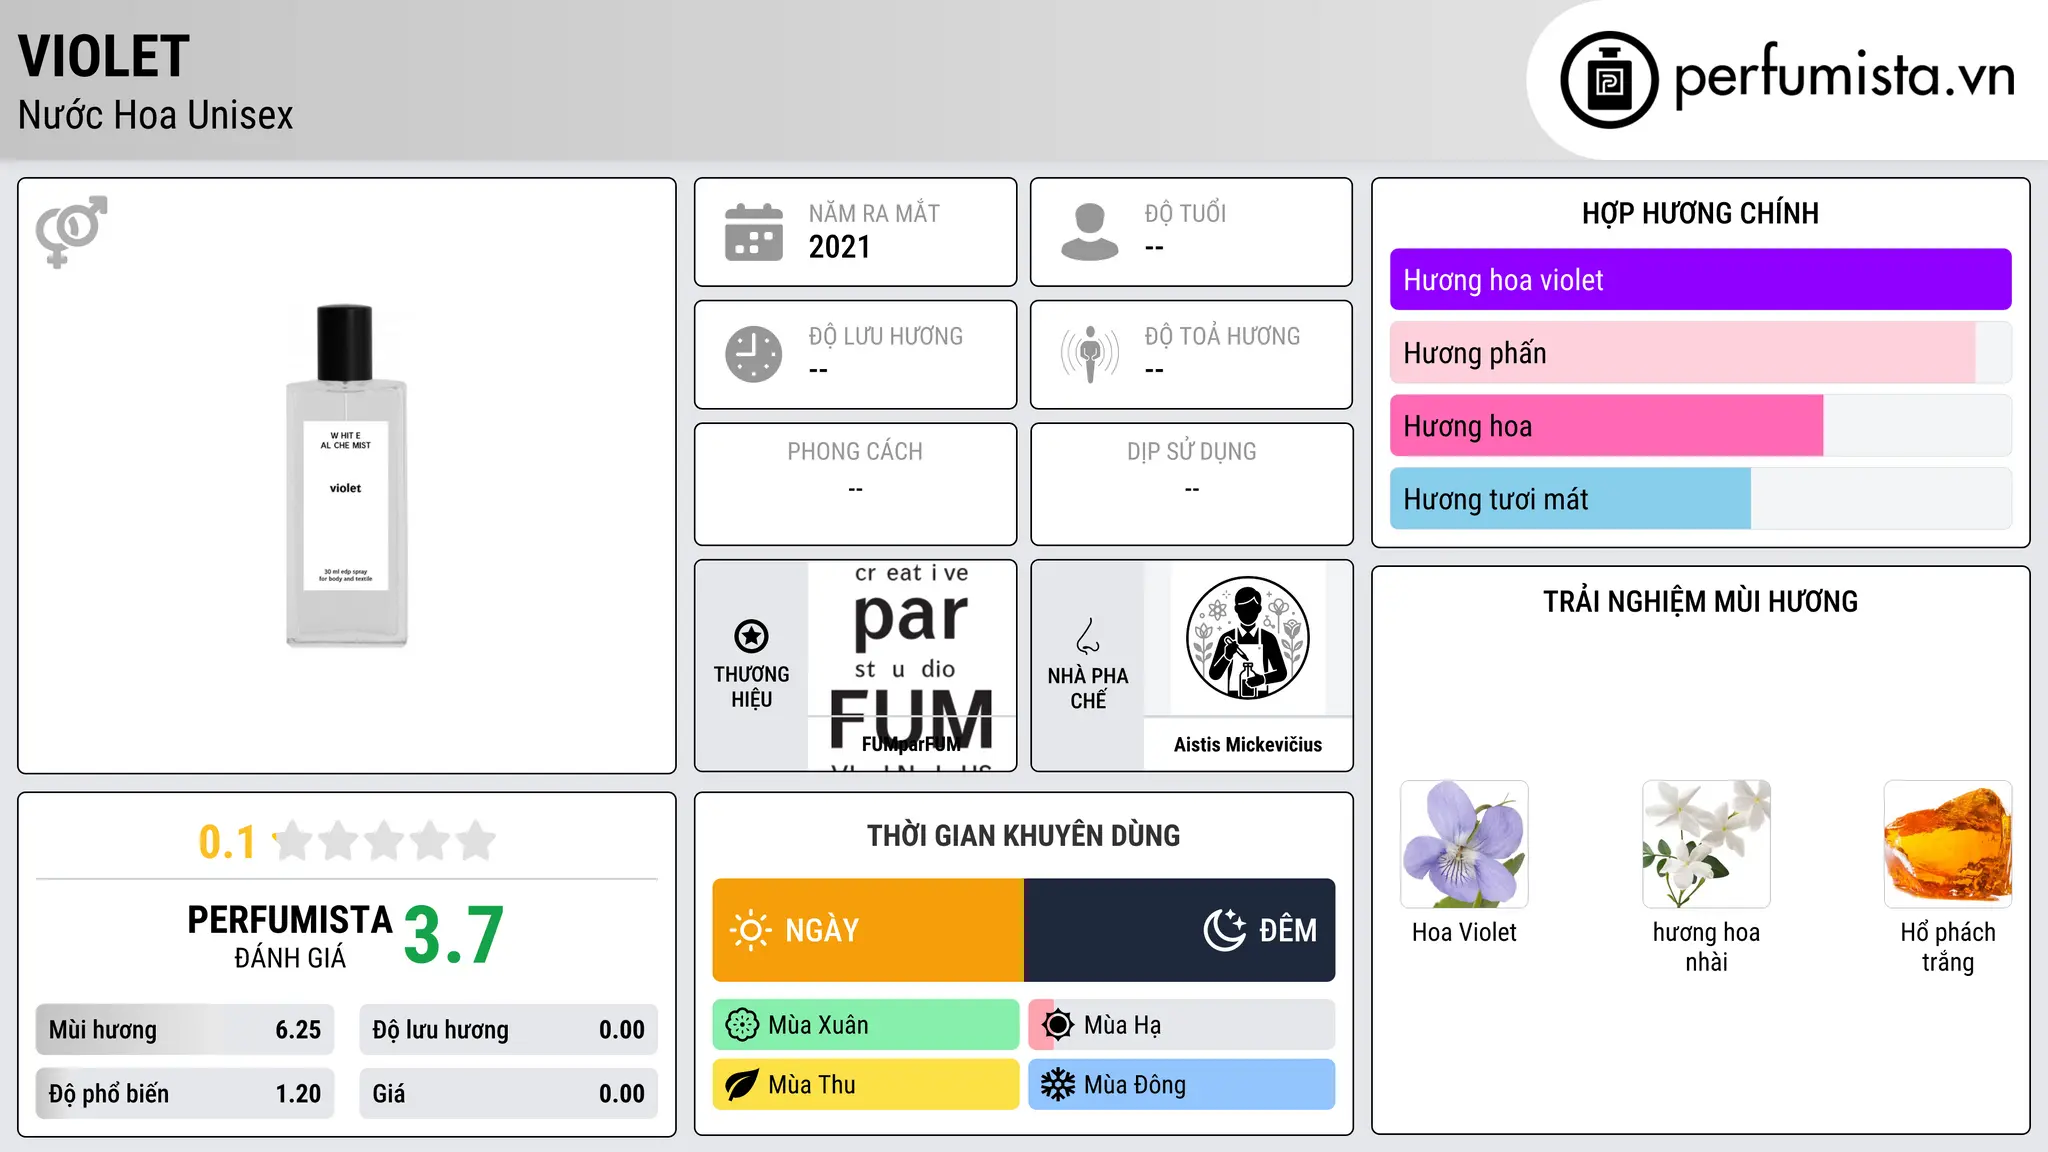This screenshot has width=2048, height=1152.
Task: Select the yellow Mùa Thu season bar
Action: 866,1085
